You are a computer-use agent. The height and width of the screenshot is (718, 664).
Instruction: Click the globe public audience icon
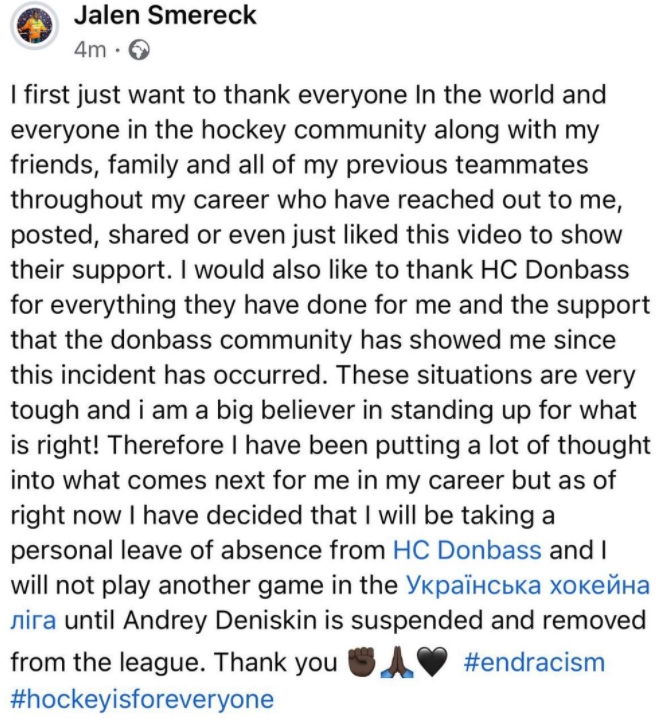click(x=139, y=51)
